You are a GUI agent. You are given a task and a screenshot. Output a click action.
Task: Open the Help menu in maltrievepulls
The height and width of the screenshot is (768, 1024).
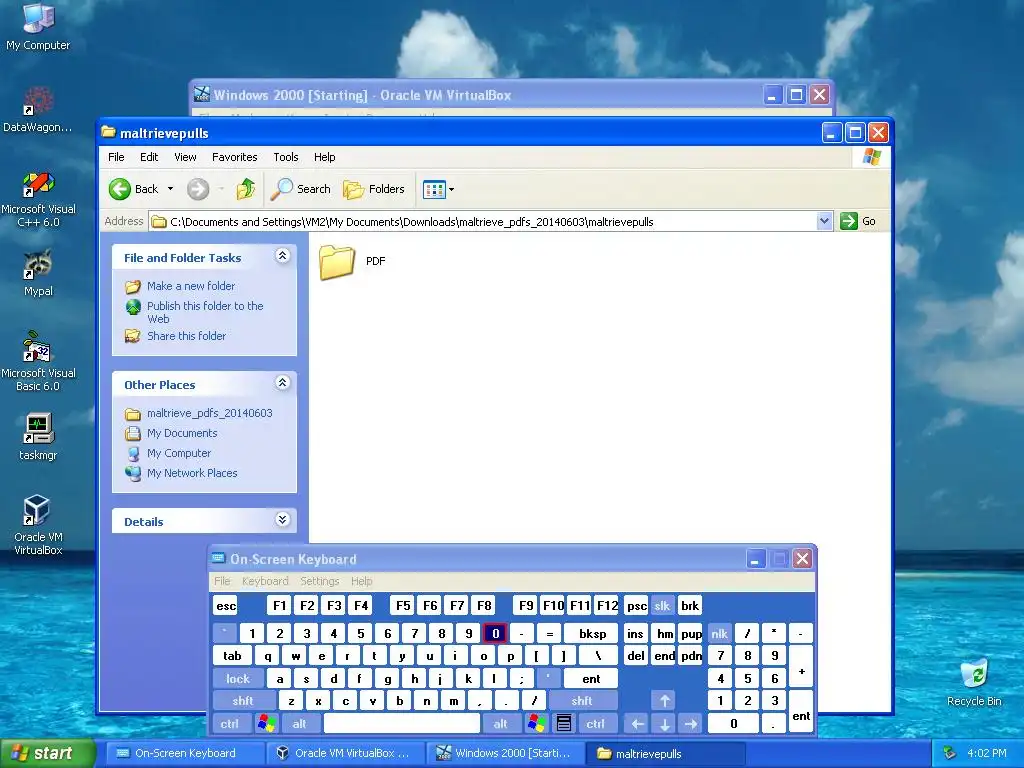tap(325, 157)
